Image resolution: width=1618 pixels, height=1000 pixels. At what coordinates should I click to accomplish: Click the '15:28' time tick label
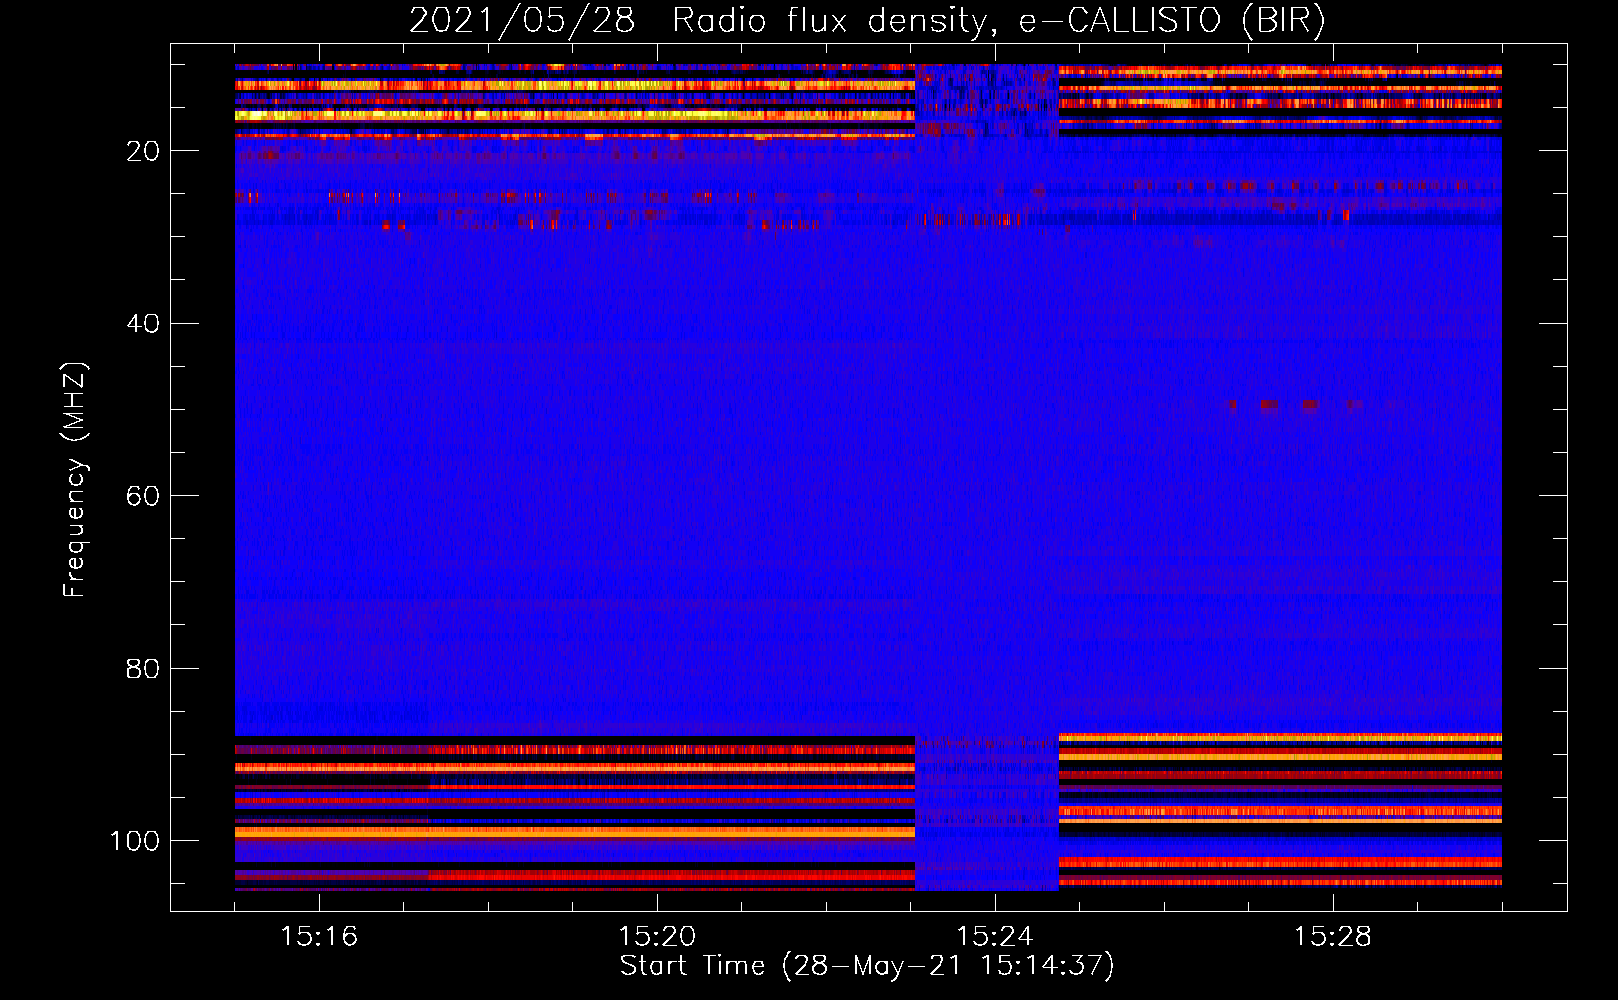[1333, 936]
